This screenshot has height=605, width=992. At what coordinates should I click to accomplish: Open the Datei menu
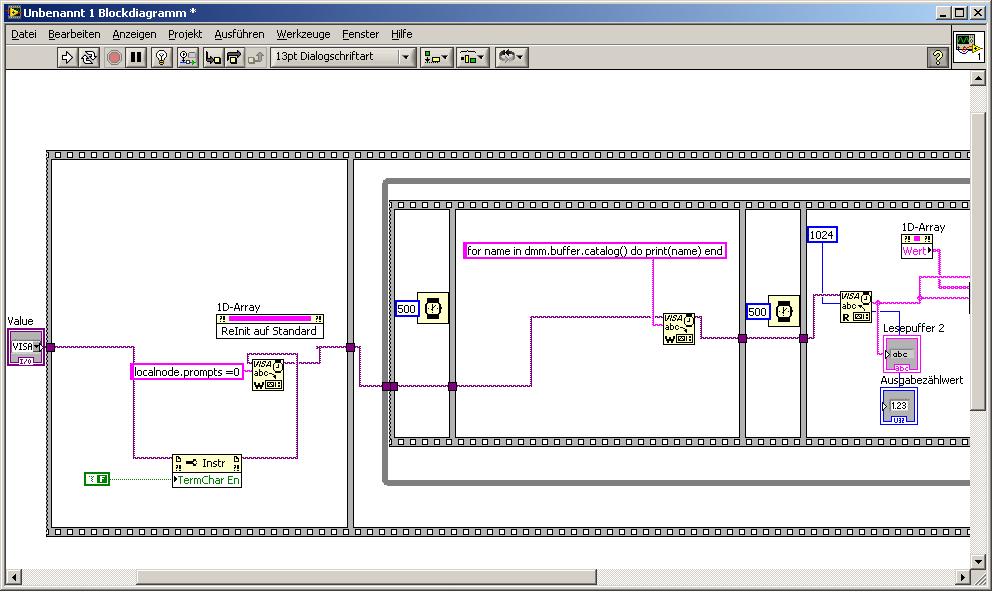tap(24, 34)
